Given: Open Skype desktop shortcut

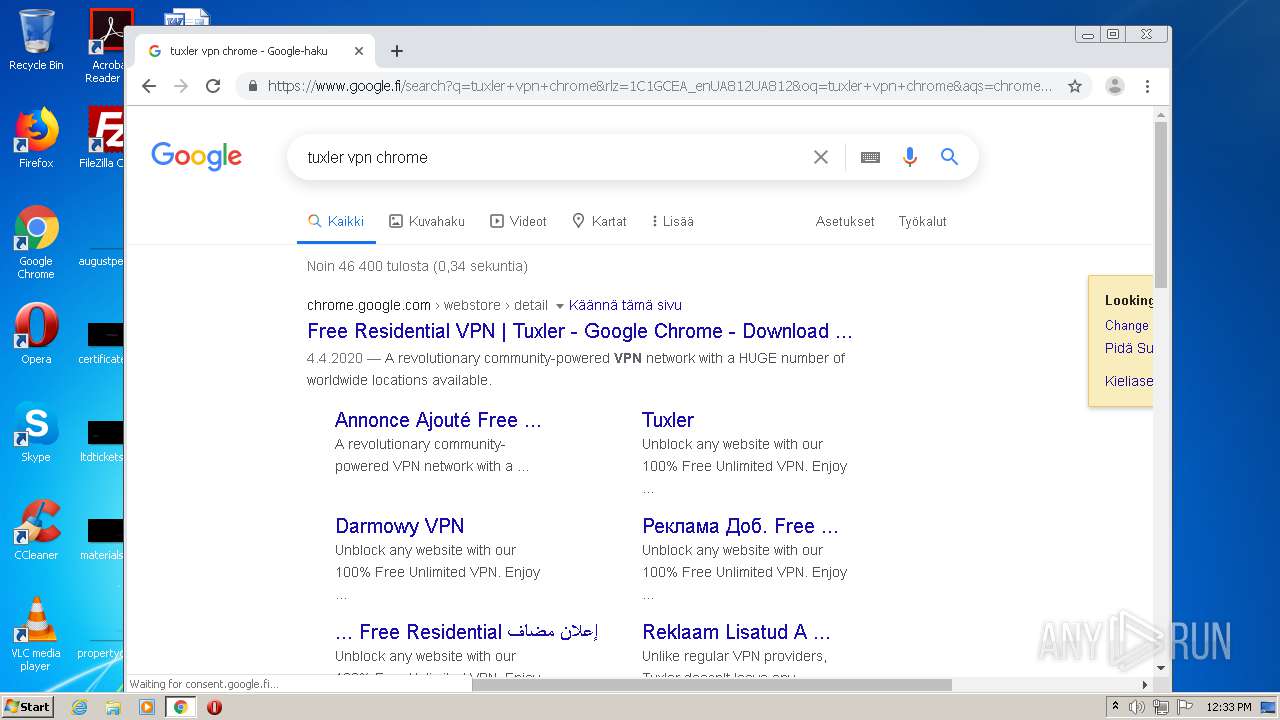Looking at the screenshot, I should [36, 433].
